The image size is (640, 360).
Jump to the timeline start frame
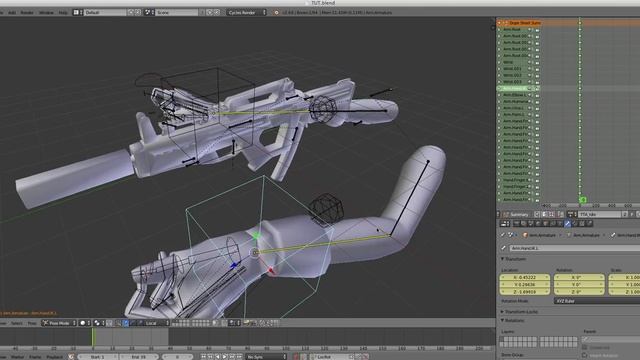click(x=203, y=357)
